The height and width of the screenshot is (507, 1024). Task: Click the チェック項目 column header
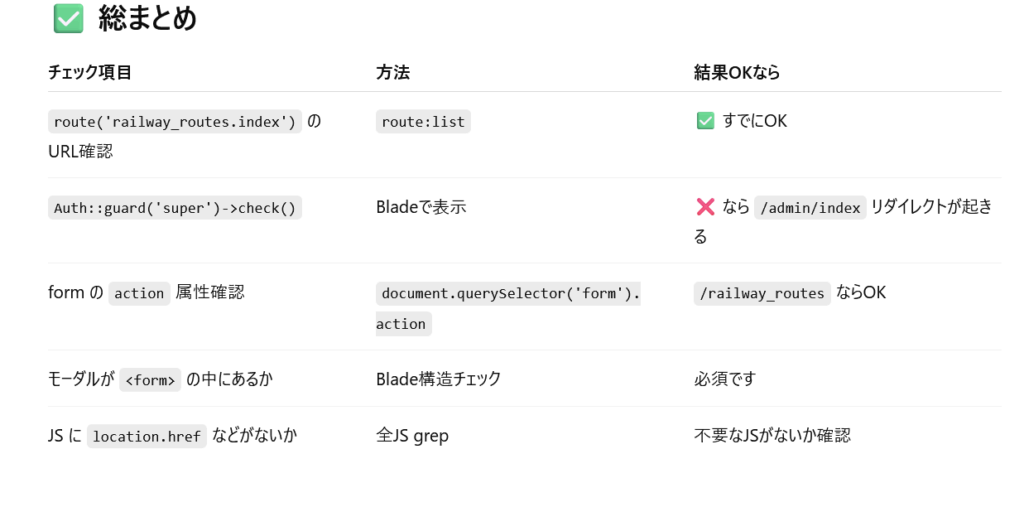[x=90, y=73]
